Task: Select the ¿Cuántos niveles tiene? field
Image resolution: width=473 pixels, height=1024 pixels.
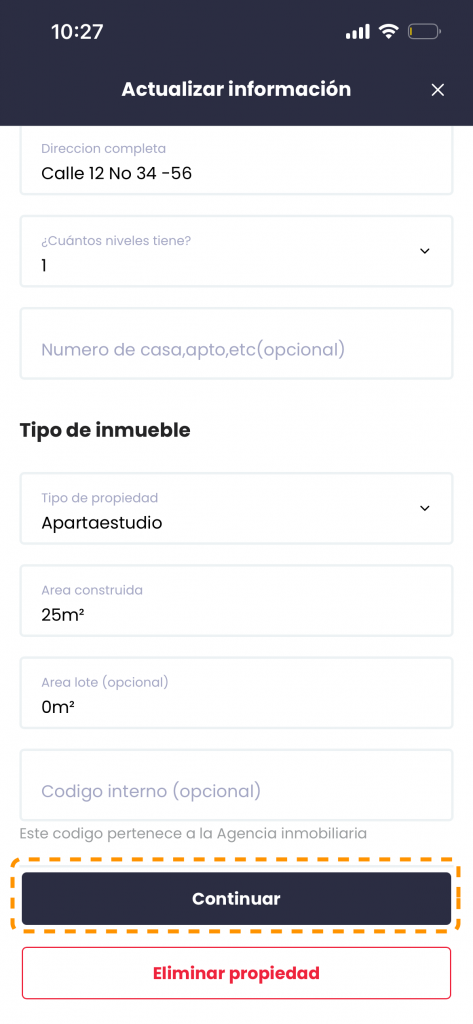Action: [236, 251]
